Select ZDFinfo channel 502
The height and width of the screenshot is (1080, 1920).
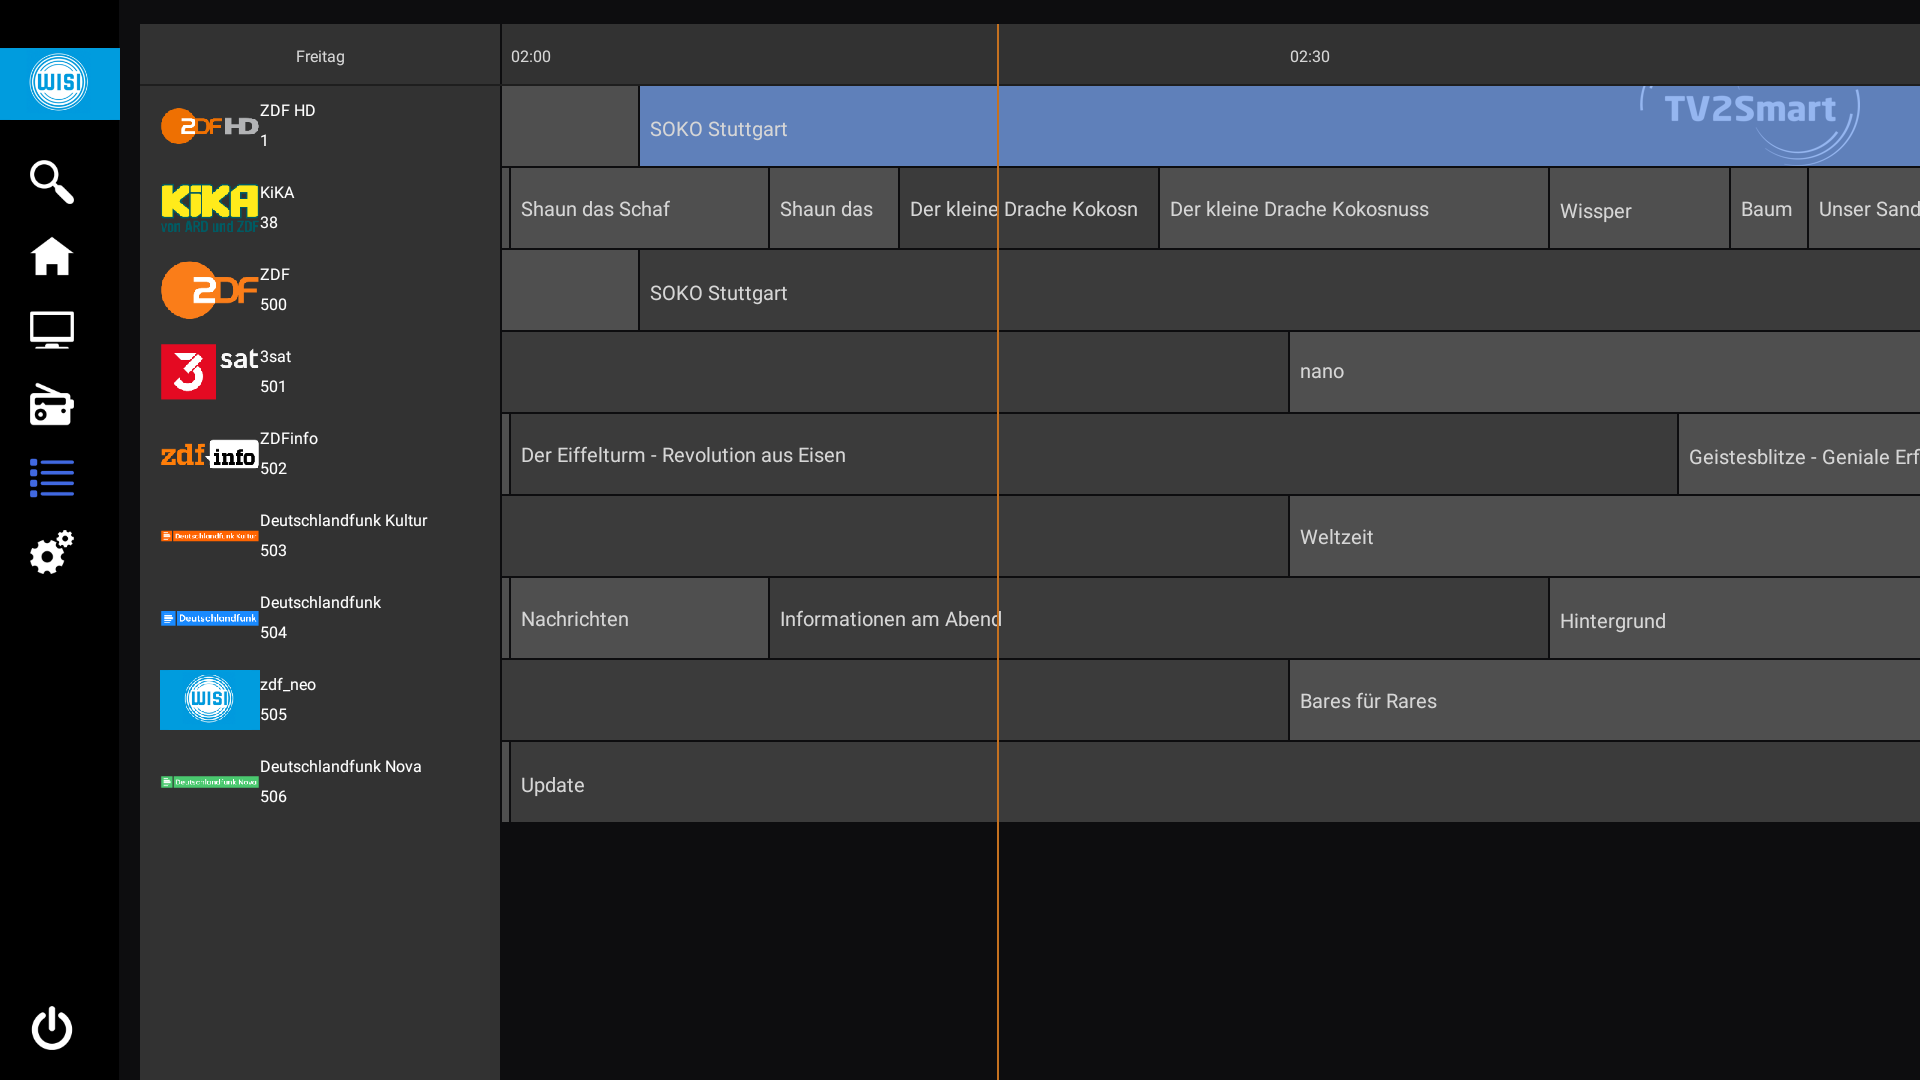coord(320,454)
